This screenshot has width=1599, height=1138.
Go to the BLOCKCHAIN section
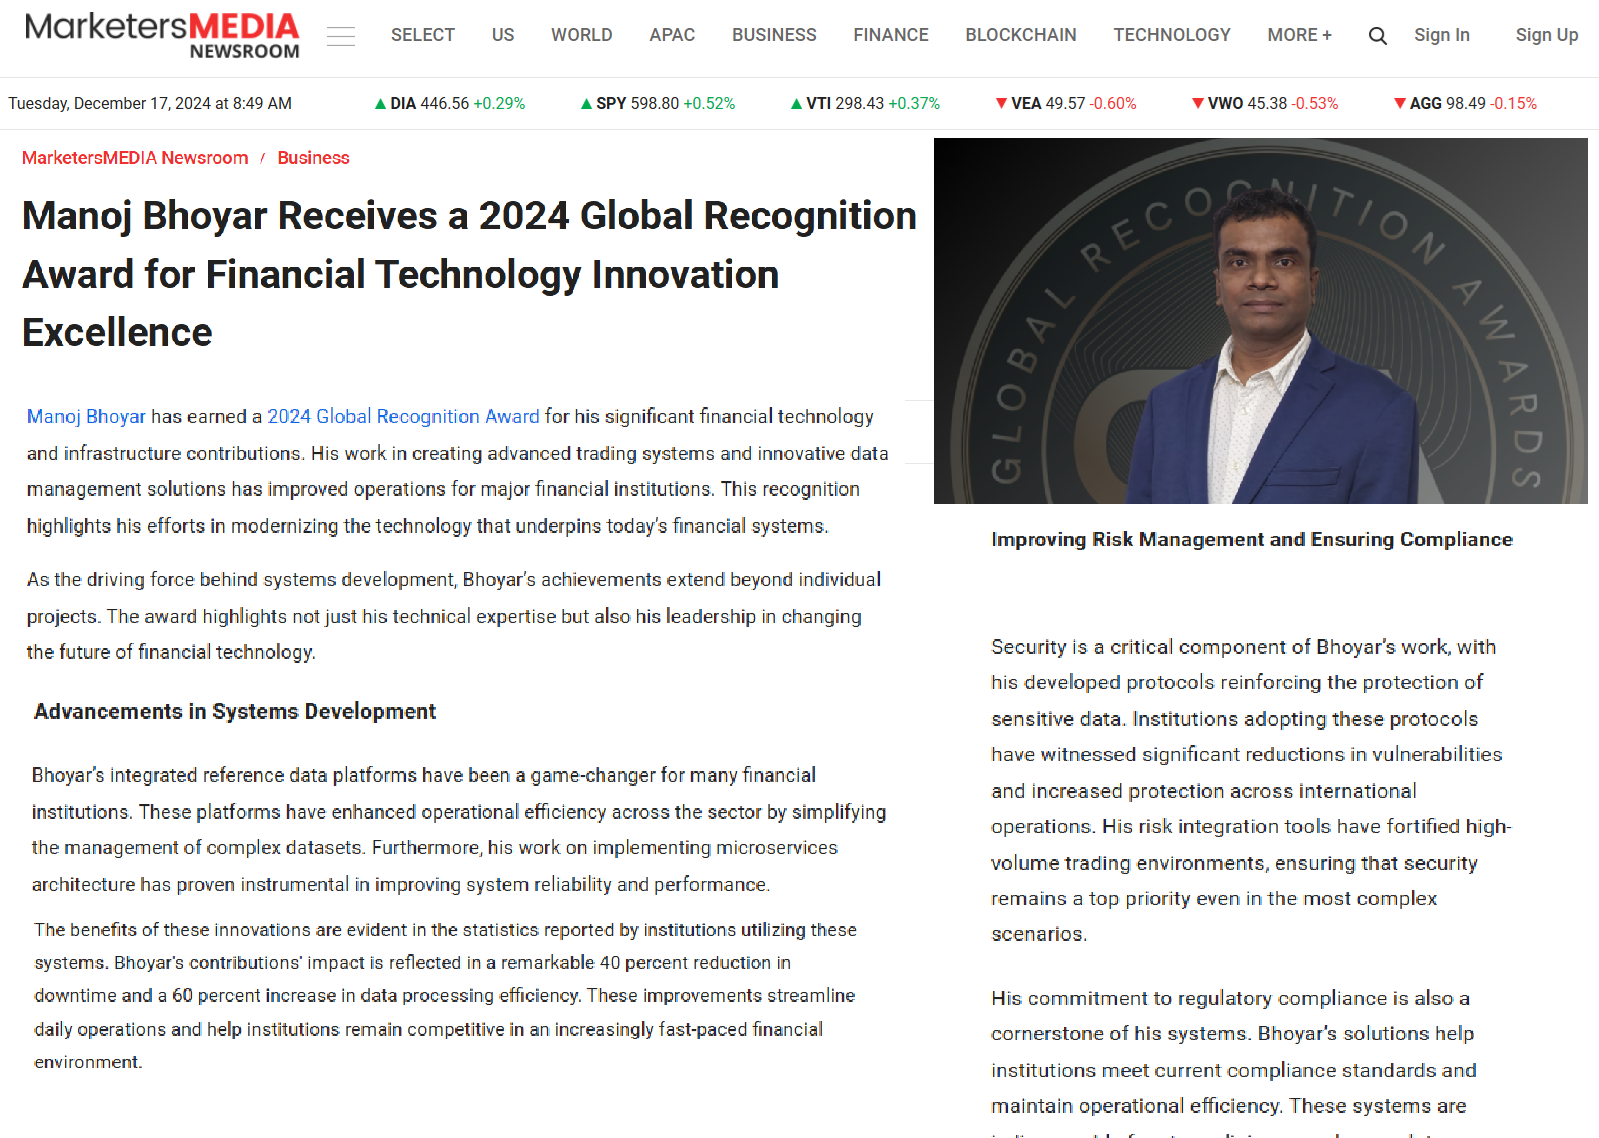1021,35
